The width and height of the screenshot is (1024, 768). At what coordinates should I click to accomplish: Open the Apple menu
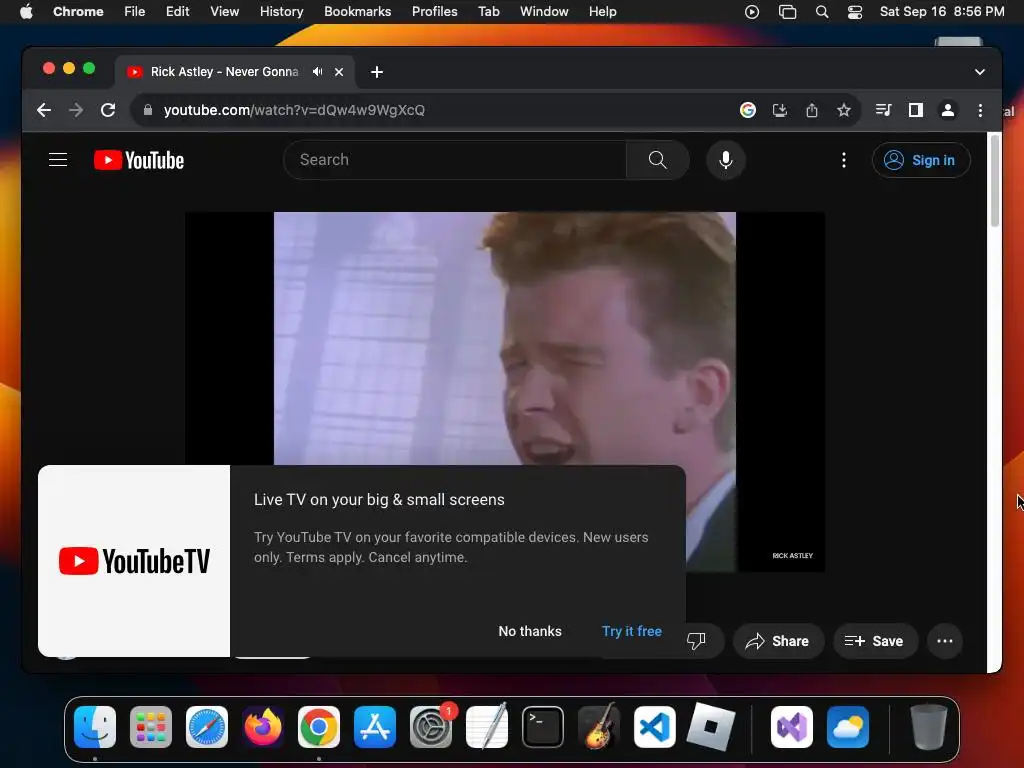coord(26,12)
